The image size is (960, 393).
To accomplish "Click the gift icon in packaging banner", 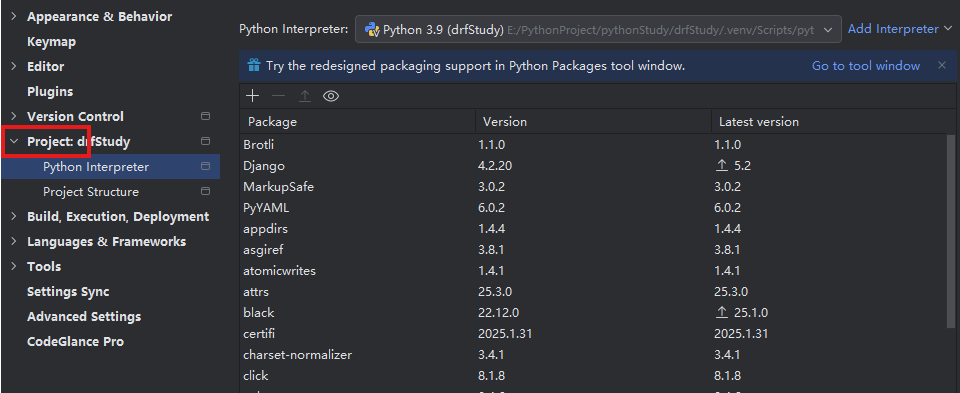I will point(253,66).
